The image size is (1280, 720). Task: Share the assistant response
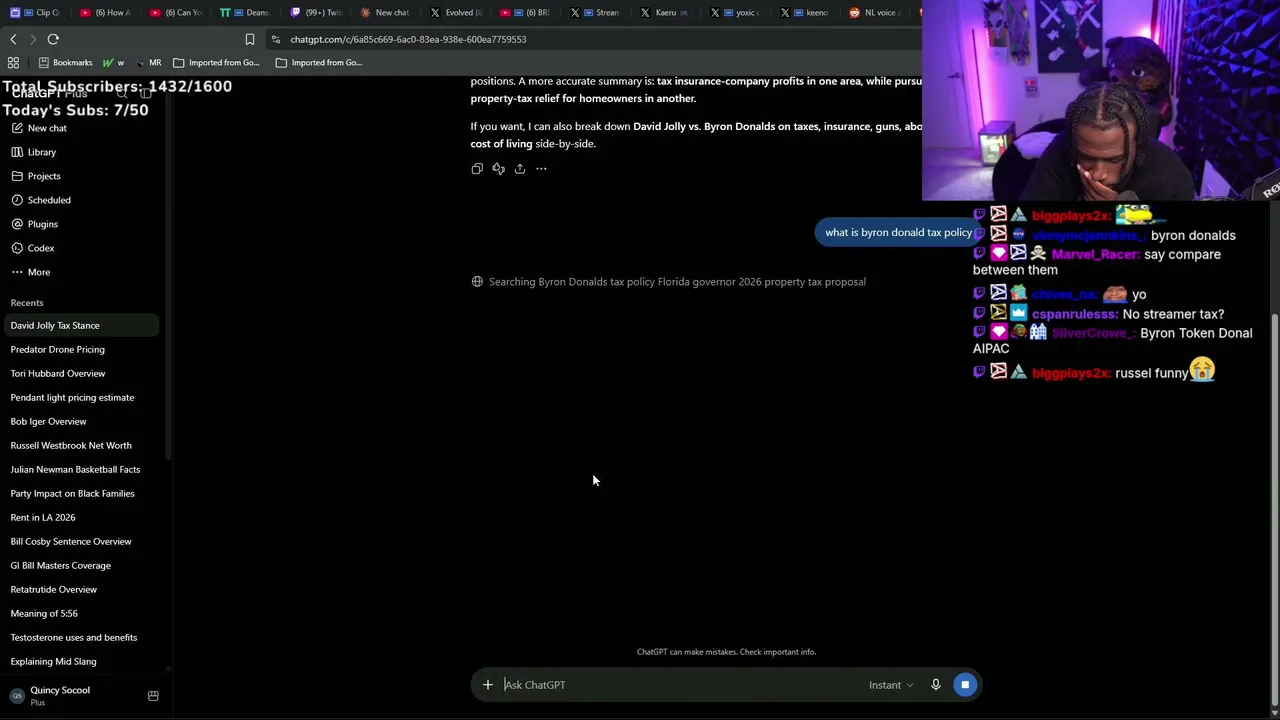pyautogui.click(x=520, y=169)
